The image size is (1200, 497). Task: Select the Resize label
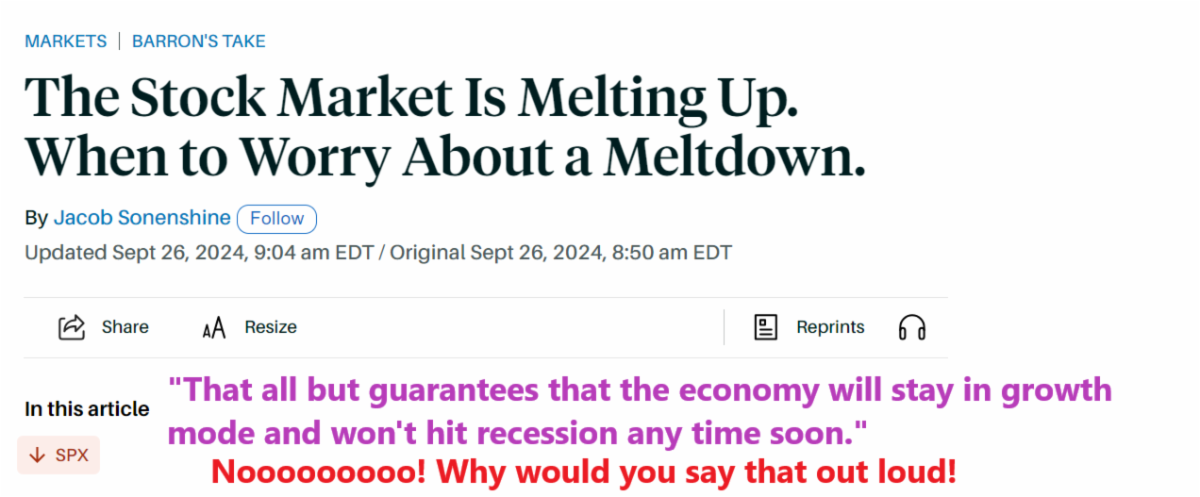270,327
